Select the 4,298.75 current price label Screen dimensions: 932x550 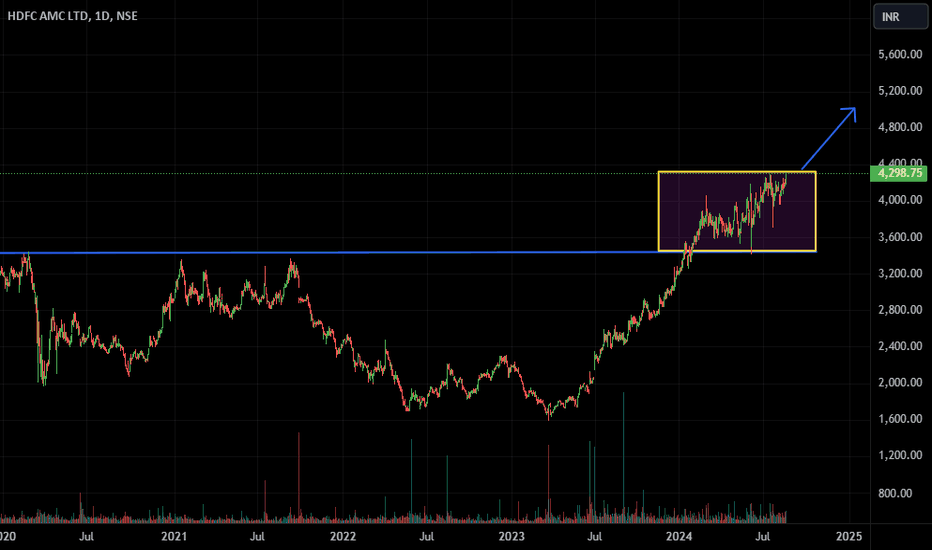[x=900, y=173]
